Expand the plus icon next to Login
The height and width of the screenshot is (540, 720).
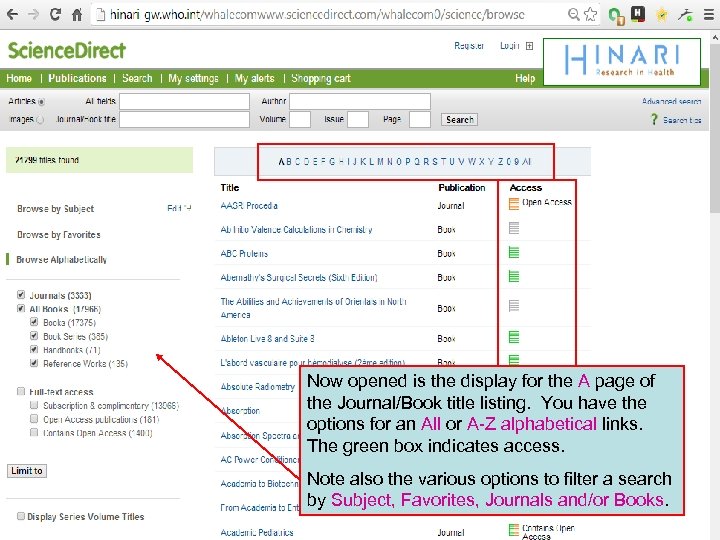click(529, 46)
